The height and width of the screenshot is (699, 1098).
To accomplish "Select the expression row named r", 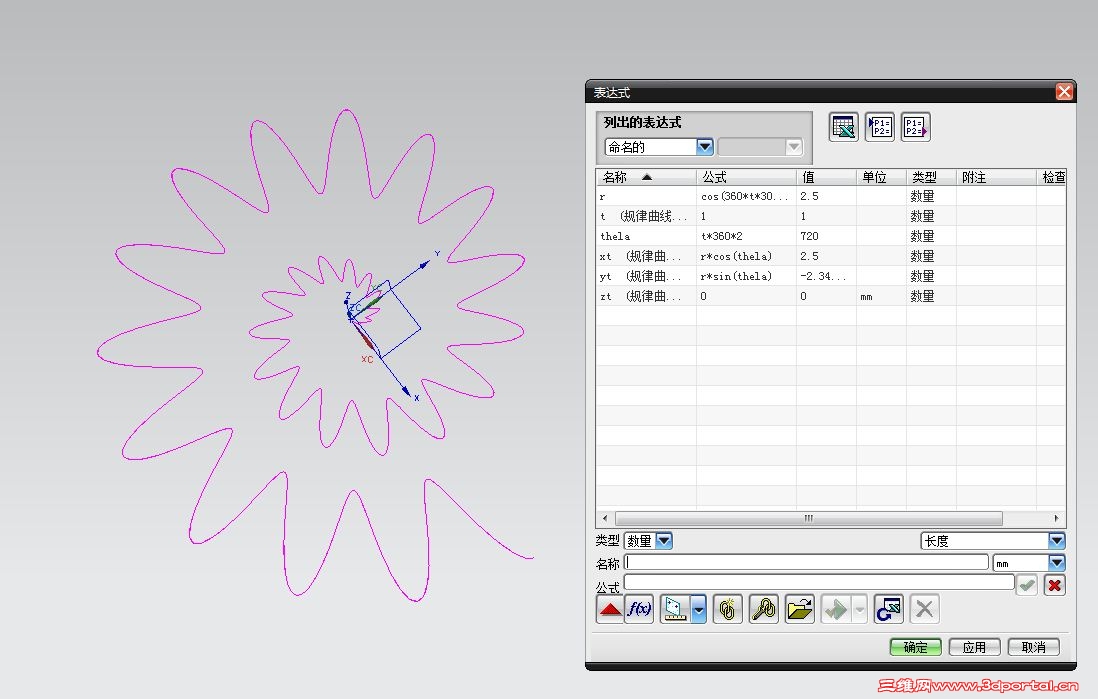I will click(x=831, y=196).
